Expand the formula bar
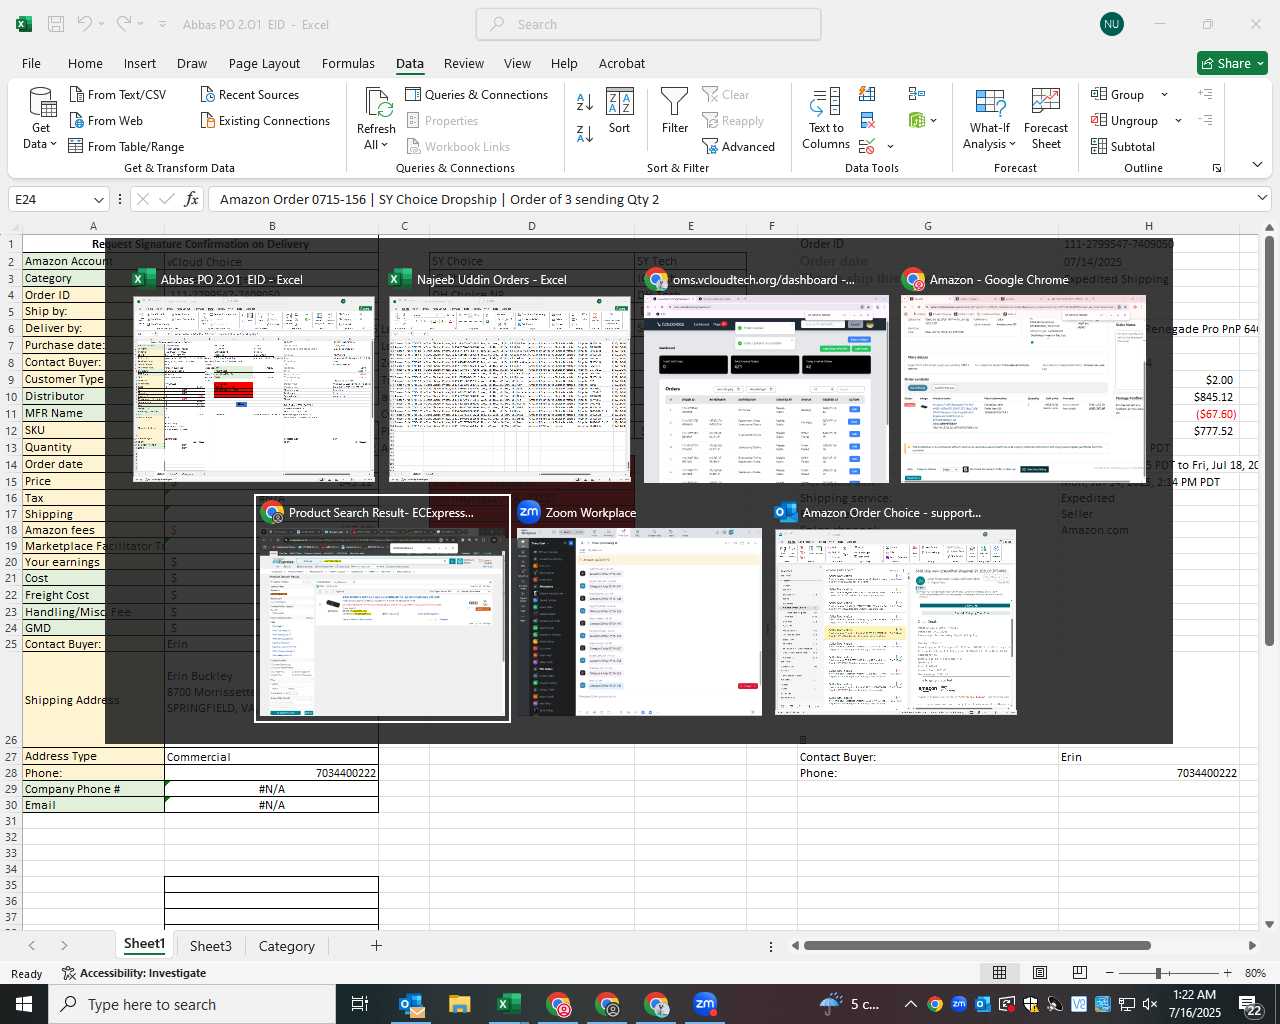Viewport: 1280px width, 1024px height. (x=1262, y=198)
